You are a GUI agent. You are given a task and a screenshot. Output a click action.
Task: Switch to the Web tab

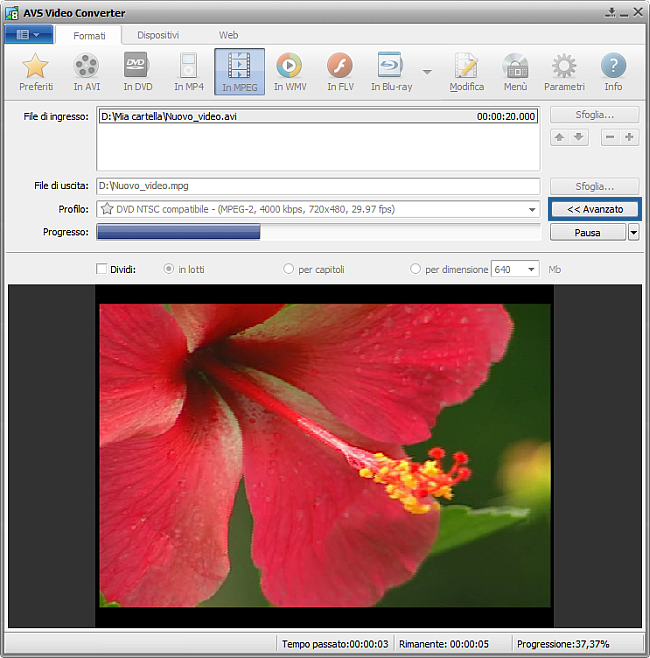coord(229,35)
